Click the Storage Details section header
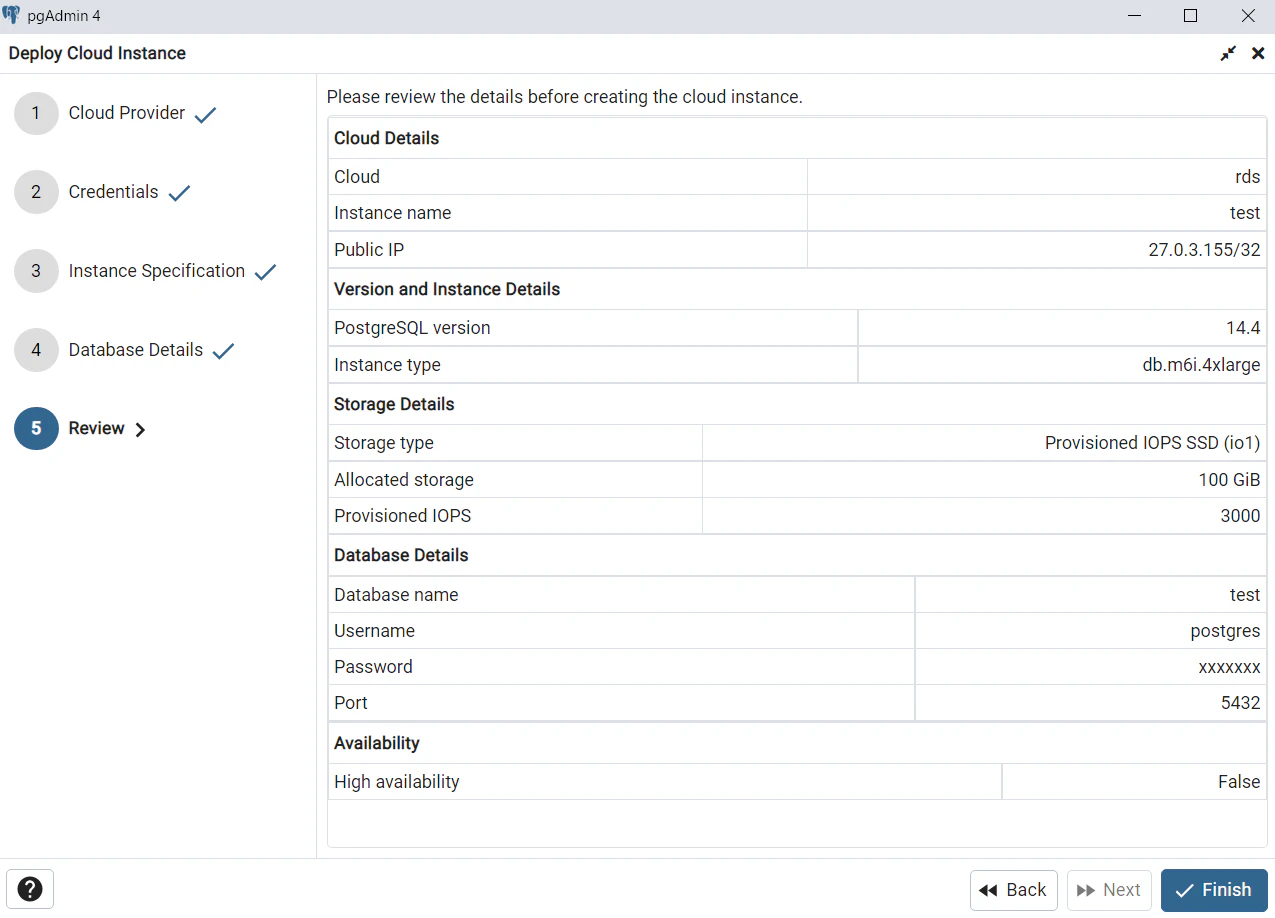Image resolution: width=1275 pixels, height=918 pixels. [x=394, y=404]
